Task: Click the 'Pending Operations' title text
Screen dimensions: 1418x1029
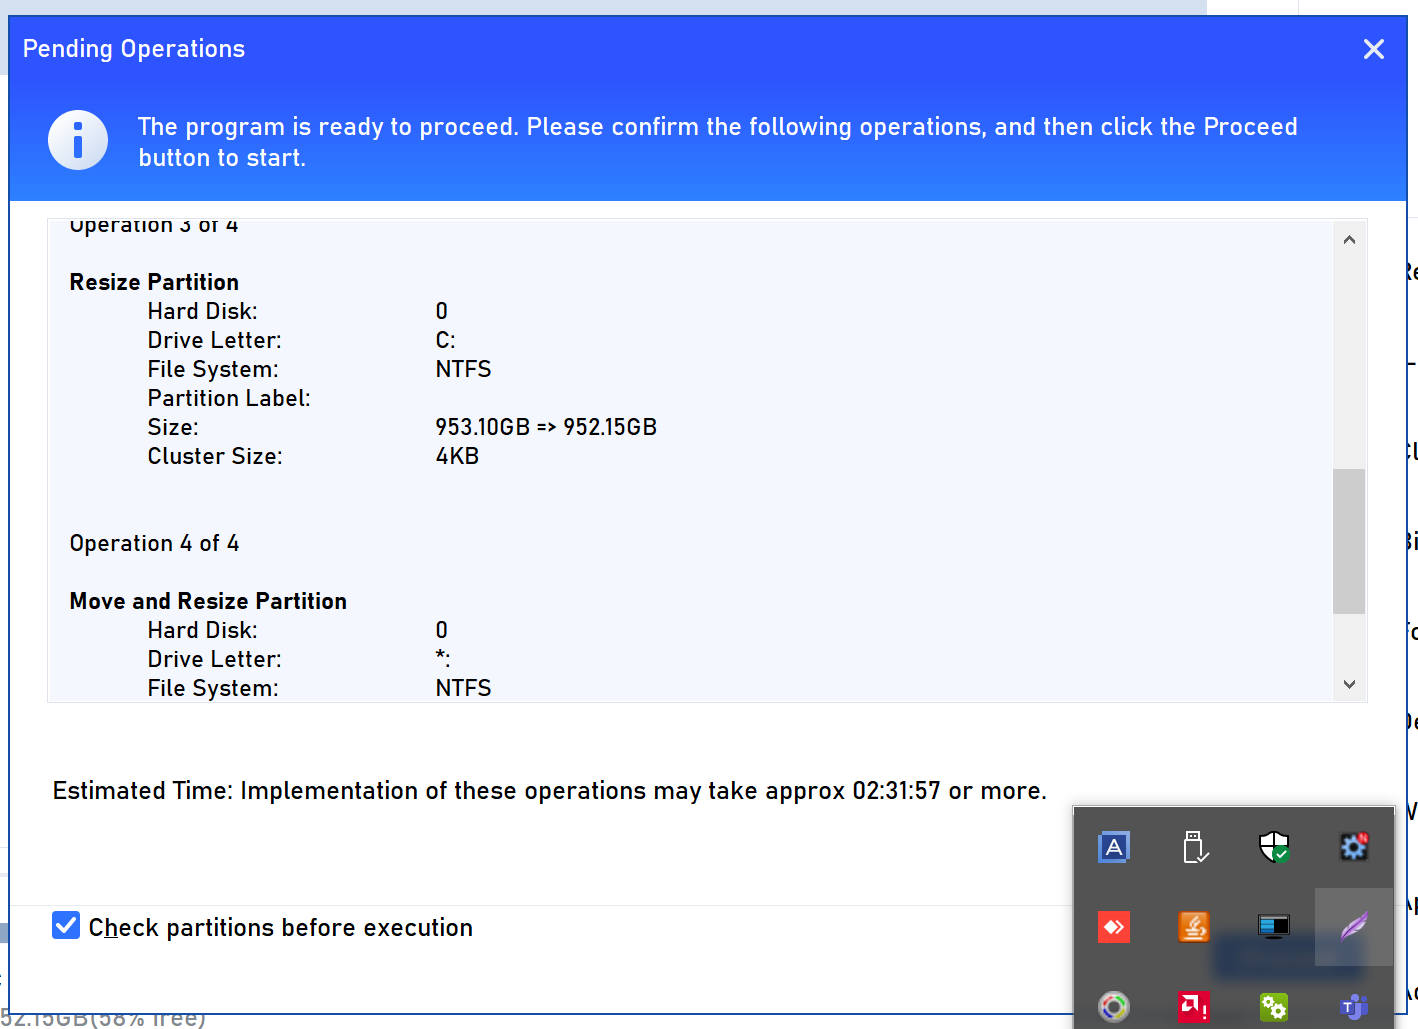Action: pyautogui.click(x=134, y=49)
